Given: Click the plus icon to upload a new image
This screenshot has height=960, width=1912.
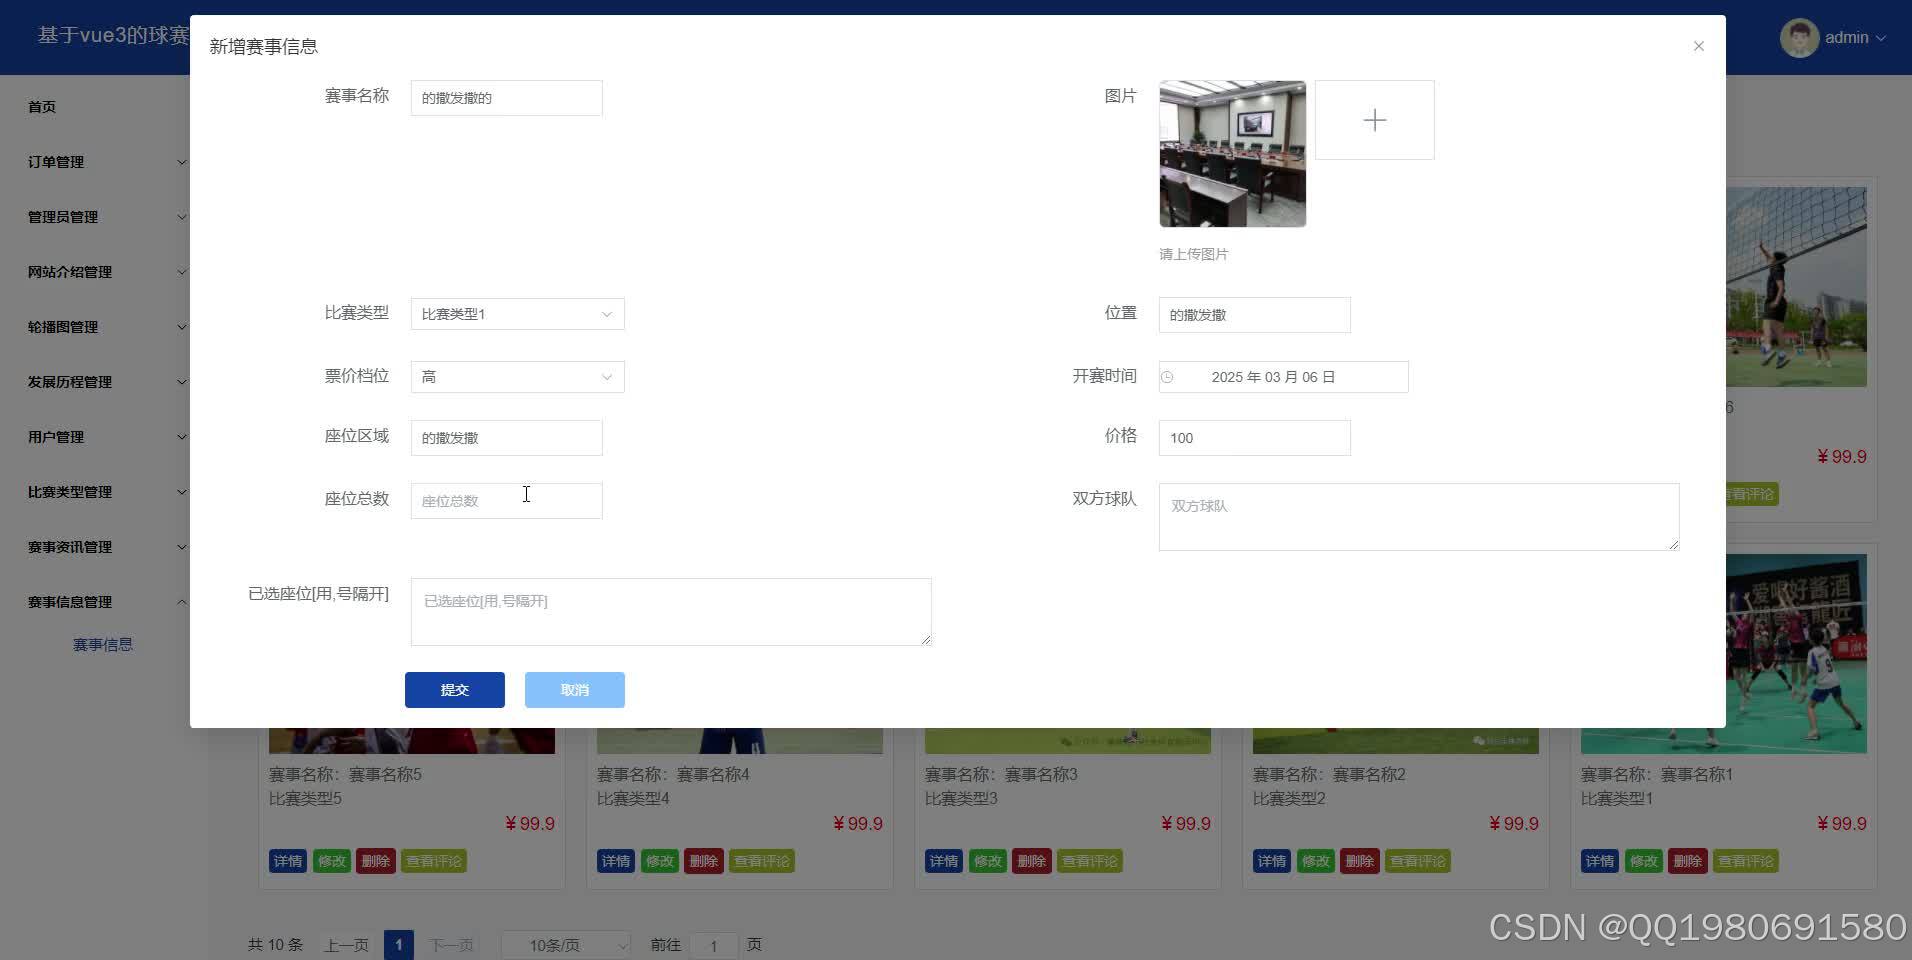Looking at the screenshot, I should (x=1374, y=119).
